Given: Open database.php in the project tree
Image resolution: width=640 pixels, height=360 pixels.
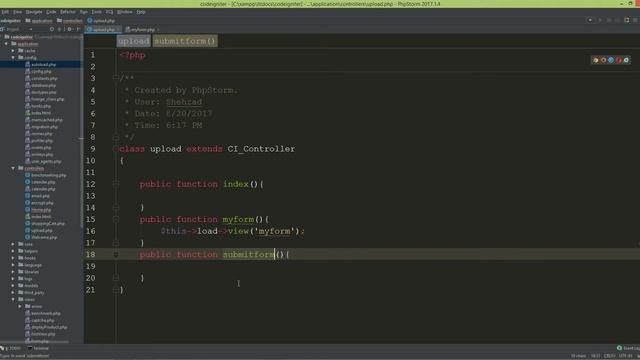Looking at the screenshot, I should click(44, 85).
